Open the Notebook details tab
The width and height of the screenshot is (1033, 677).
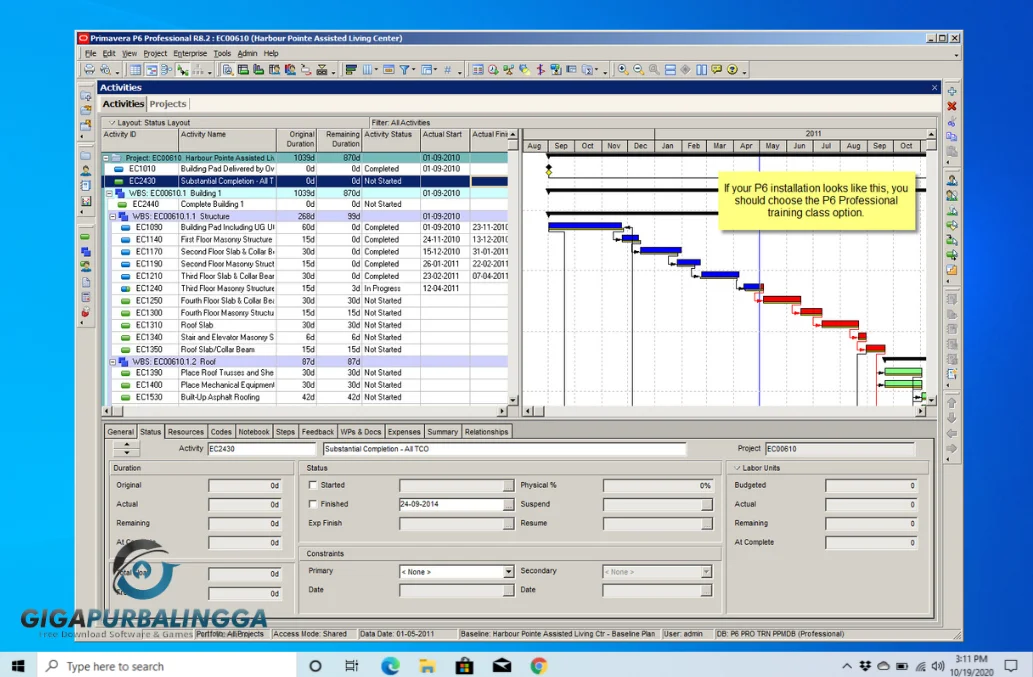[254, 432]
